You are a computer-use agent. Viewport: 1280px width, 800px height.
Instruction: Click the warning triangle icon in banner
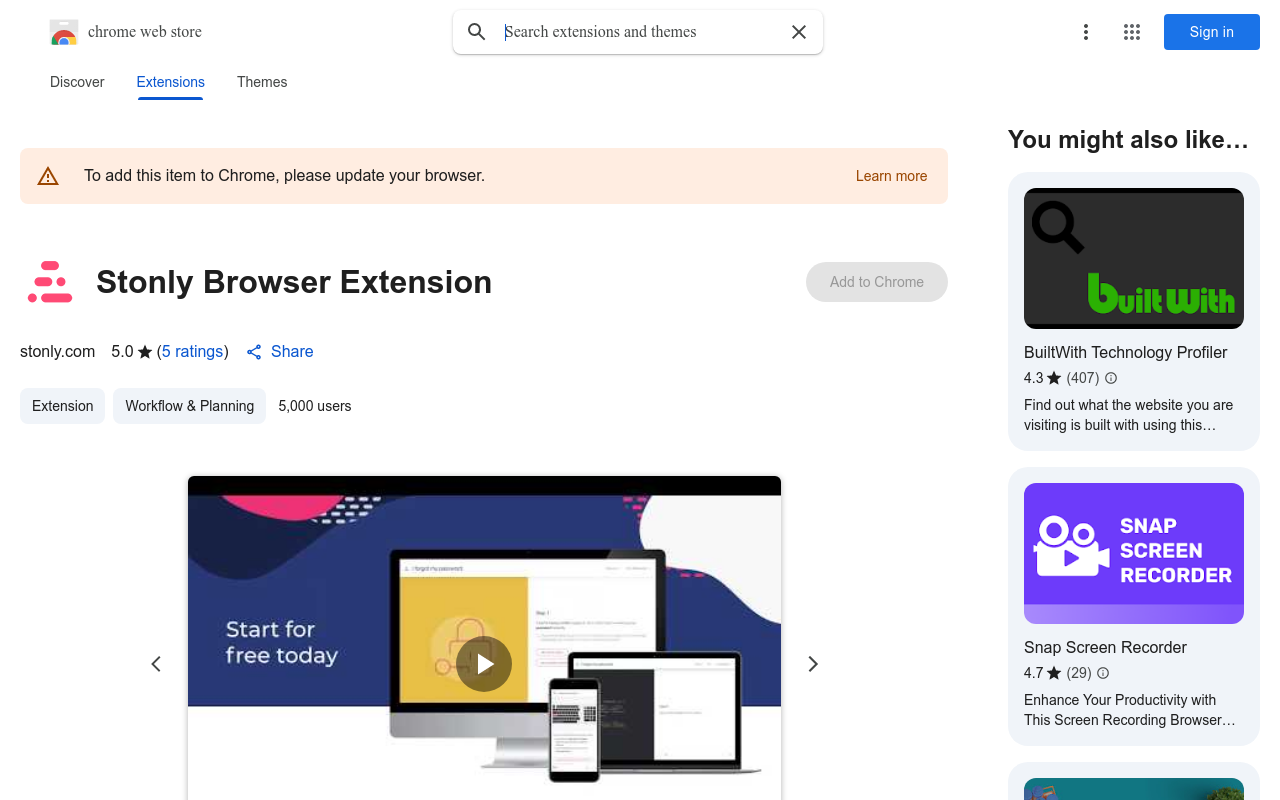(48, 176)
